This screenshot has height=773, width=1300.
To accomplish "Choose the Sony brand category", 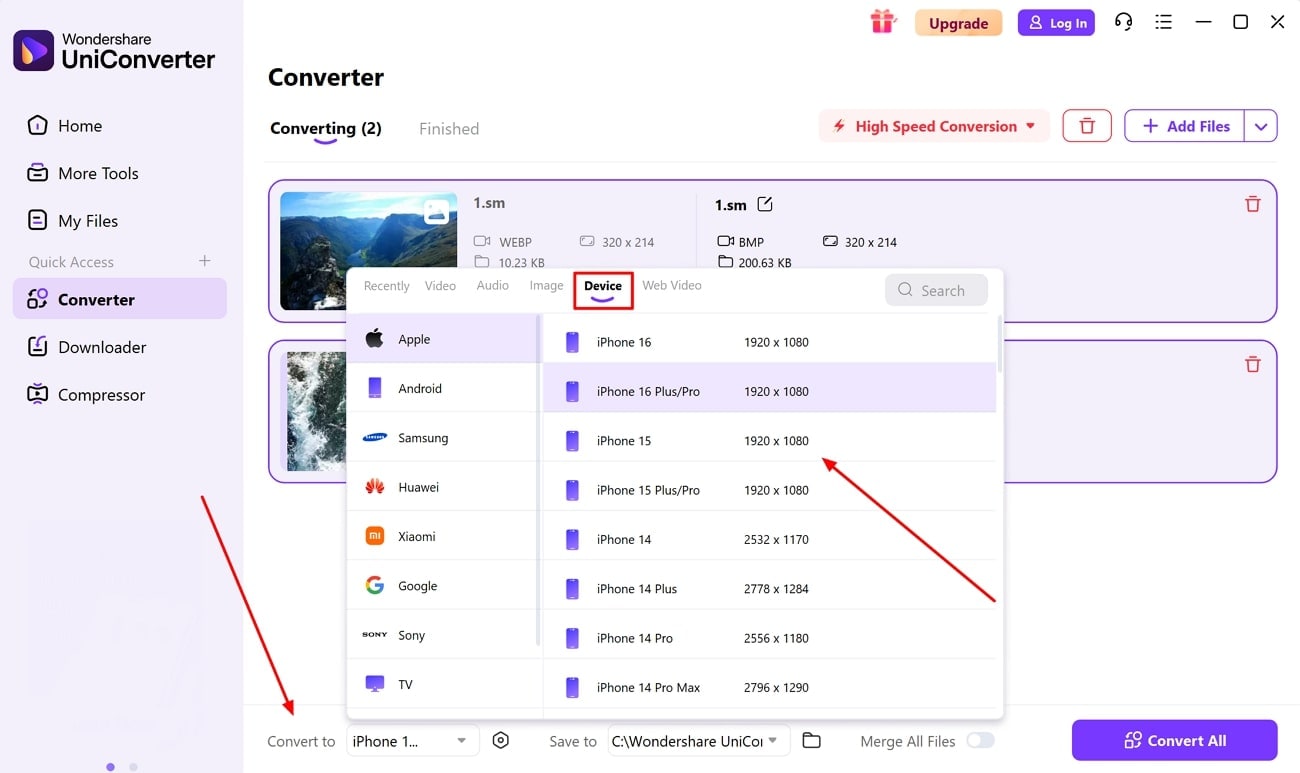I will point(442,635).
